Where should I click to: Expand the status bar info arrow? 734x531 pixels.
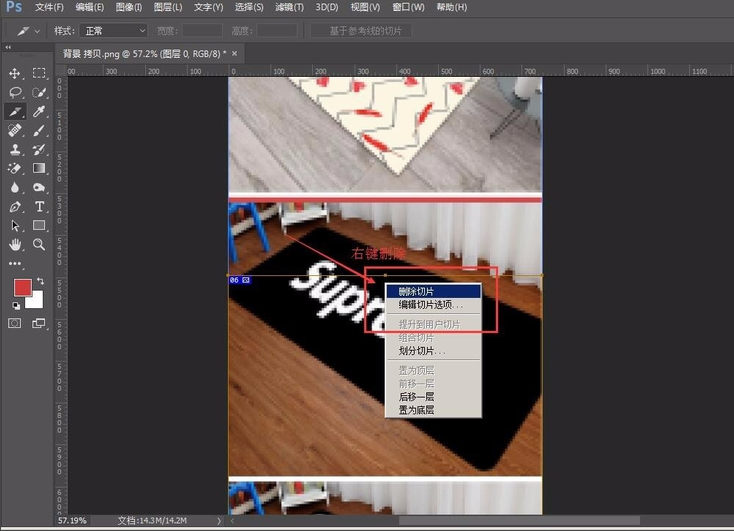218,520
